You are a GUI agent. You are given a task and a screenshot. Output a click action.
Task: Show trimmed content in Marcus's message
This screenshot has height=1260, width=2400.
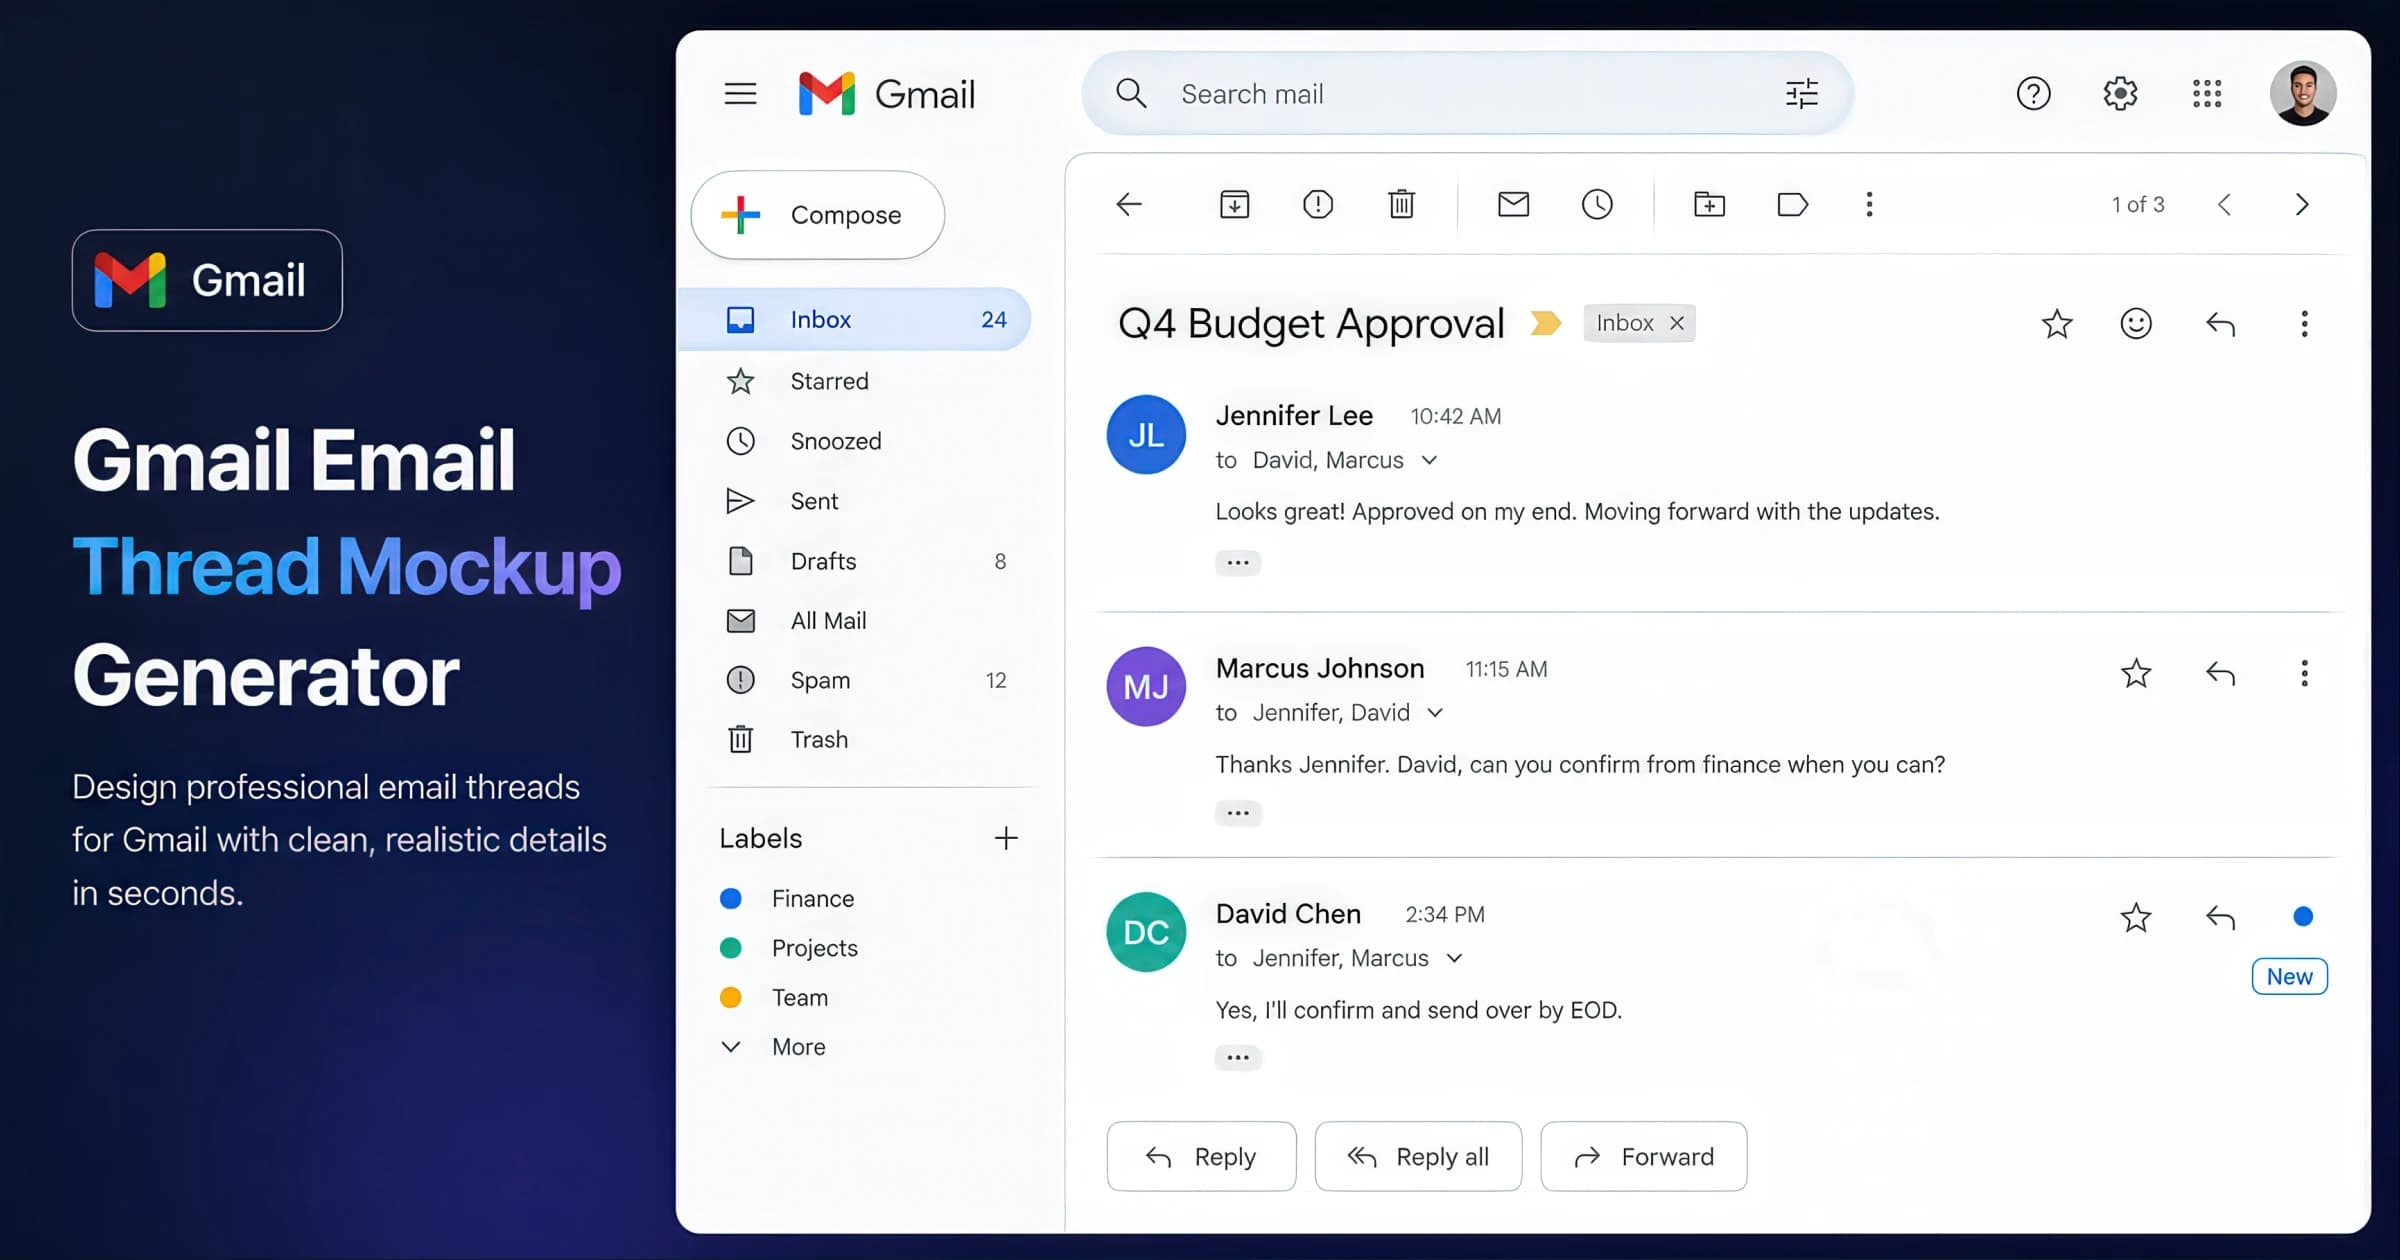coord(1238,813)
